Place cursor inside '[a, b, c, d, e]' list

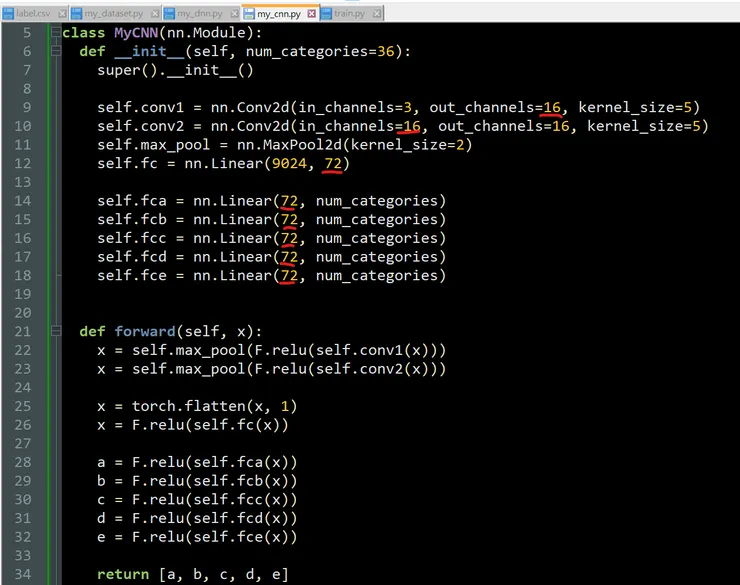click(x=223, y=574)
